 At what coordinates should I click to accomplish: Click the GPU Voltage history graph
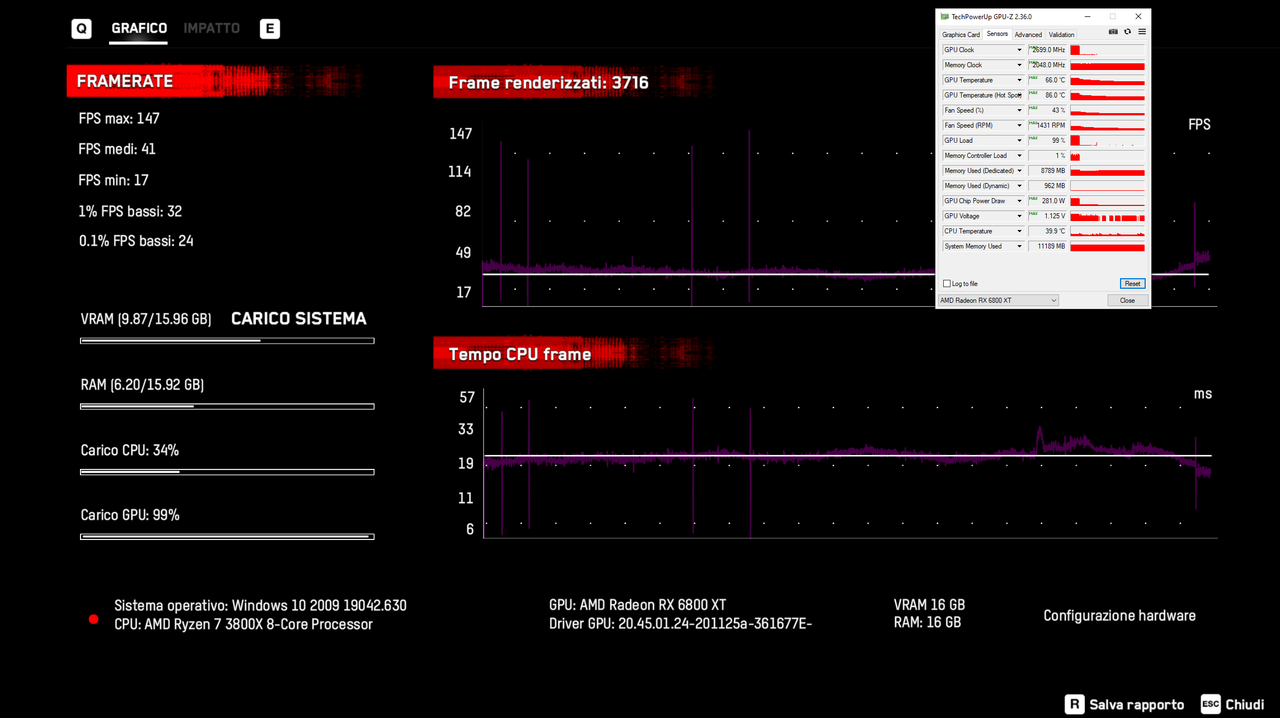pos(1107,216)
